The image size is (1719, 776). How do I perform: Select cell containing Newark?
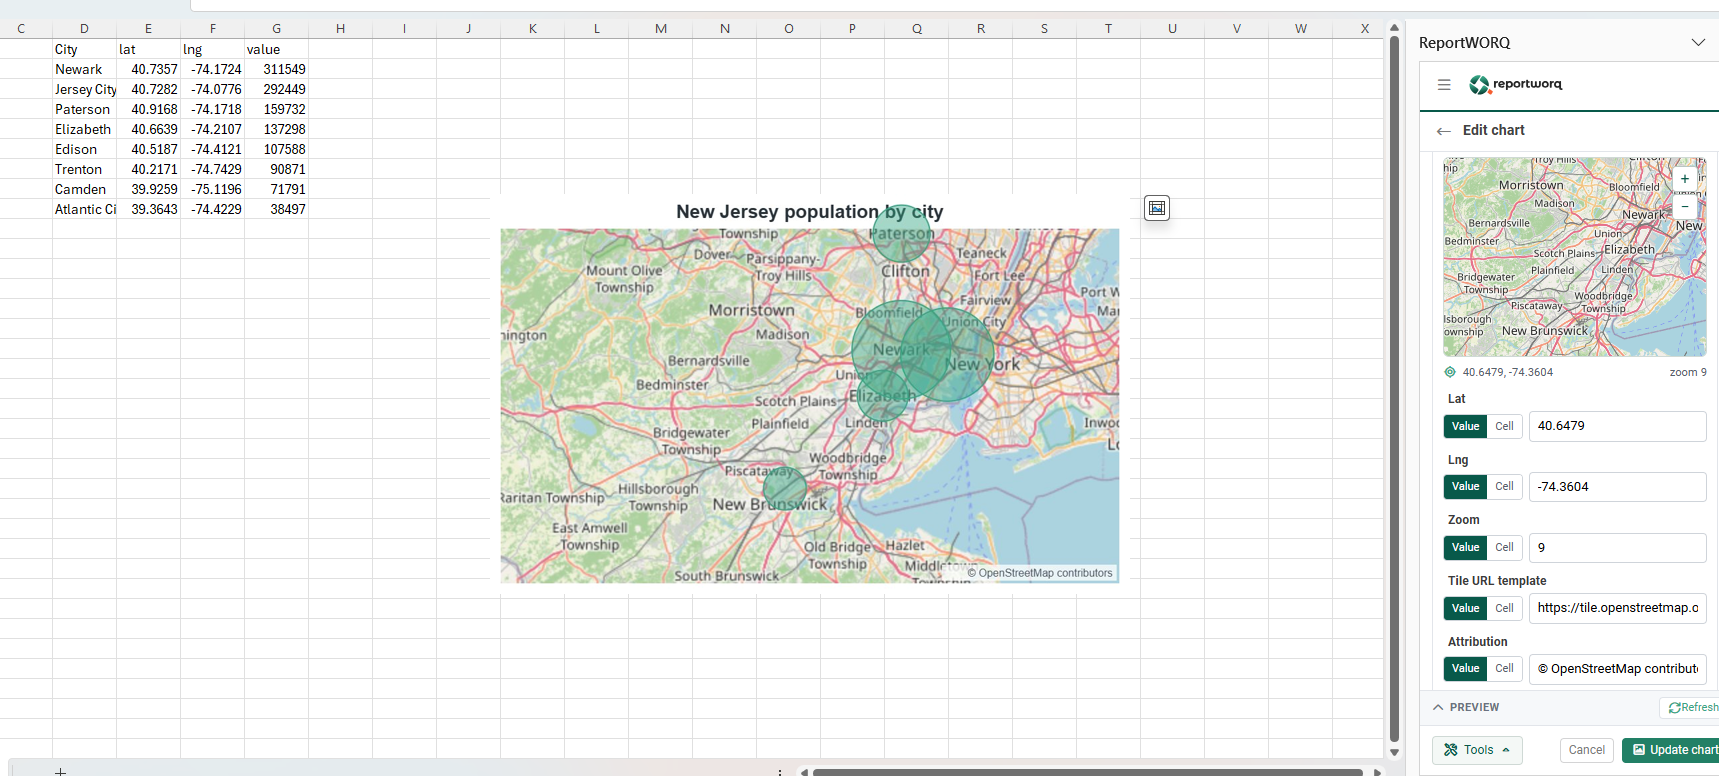(84, 69)
